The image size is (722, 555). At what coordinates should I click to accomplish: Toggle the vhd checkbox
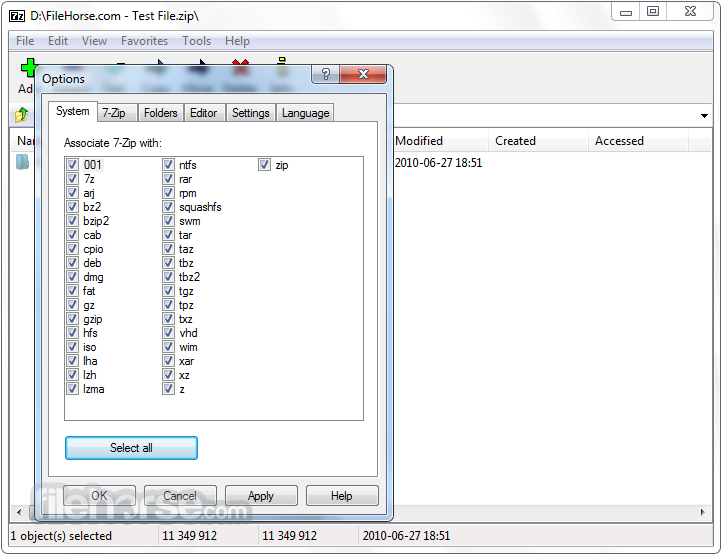coord(169,333)
